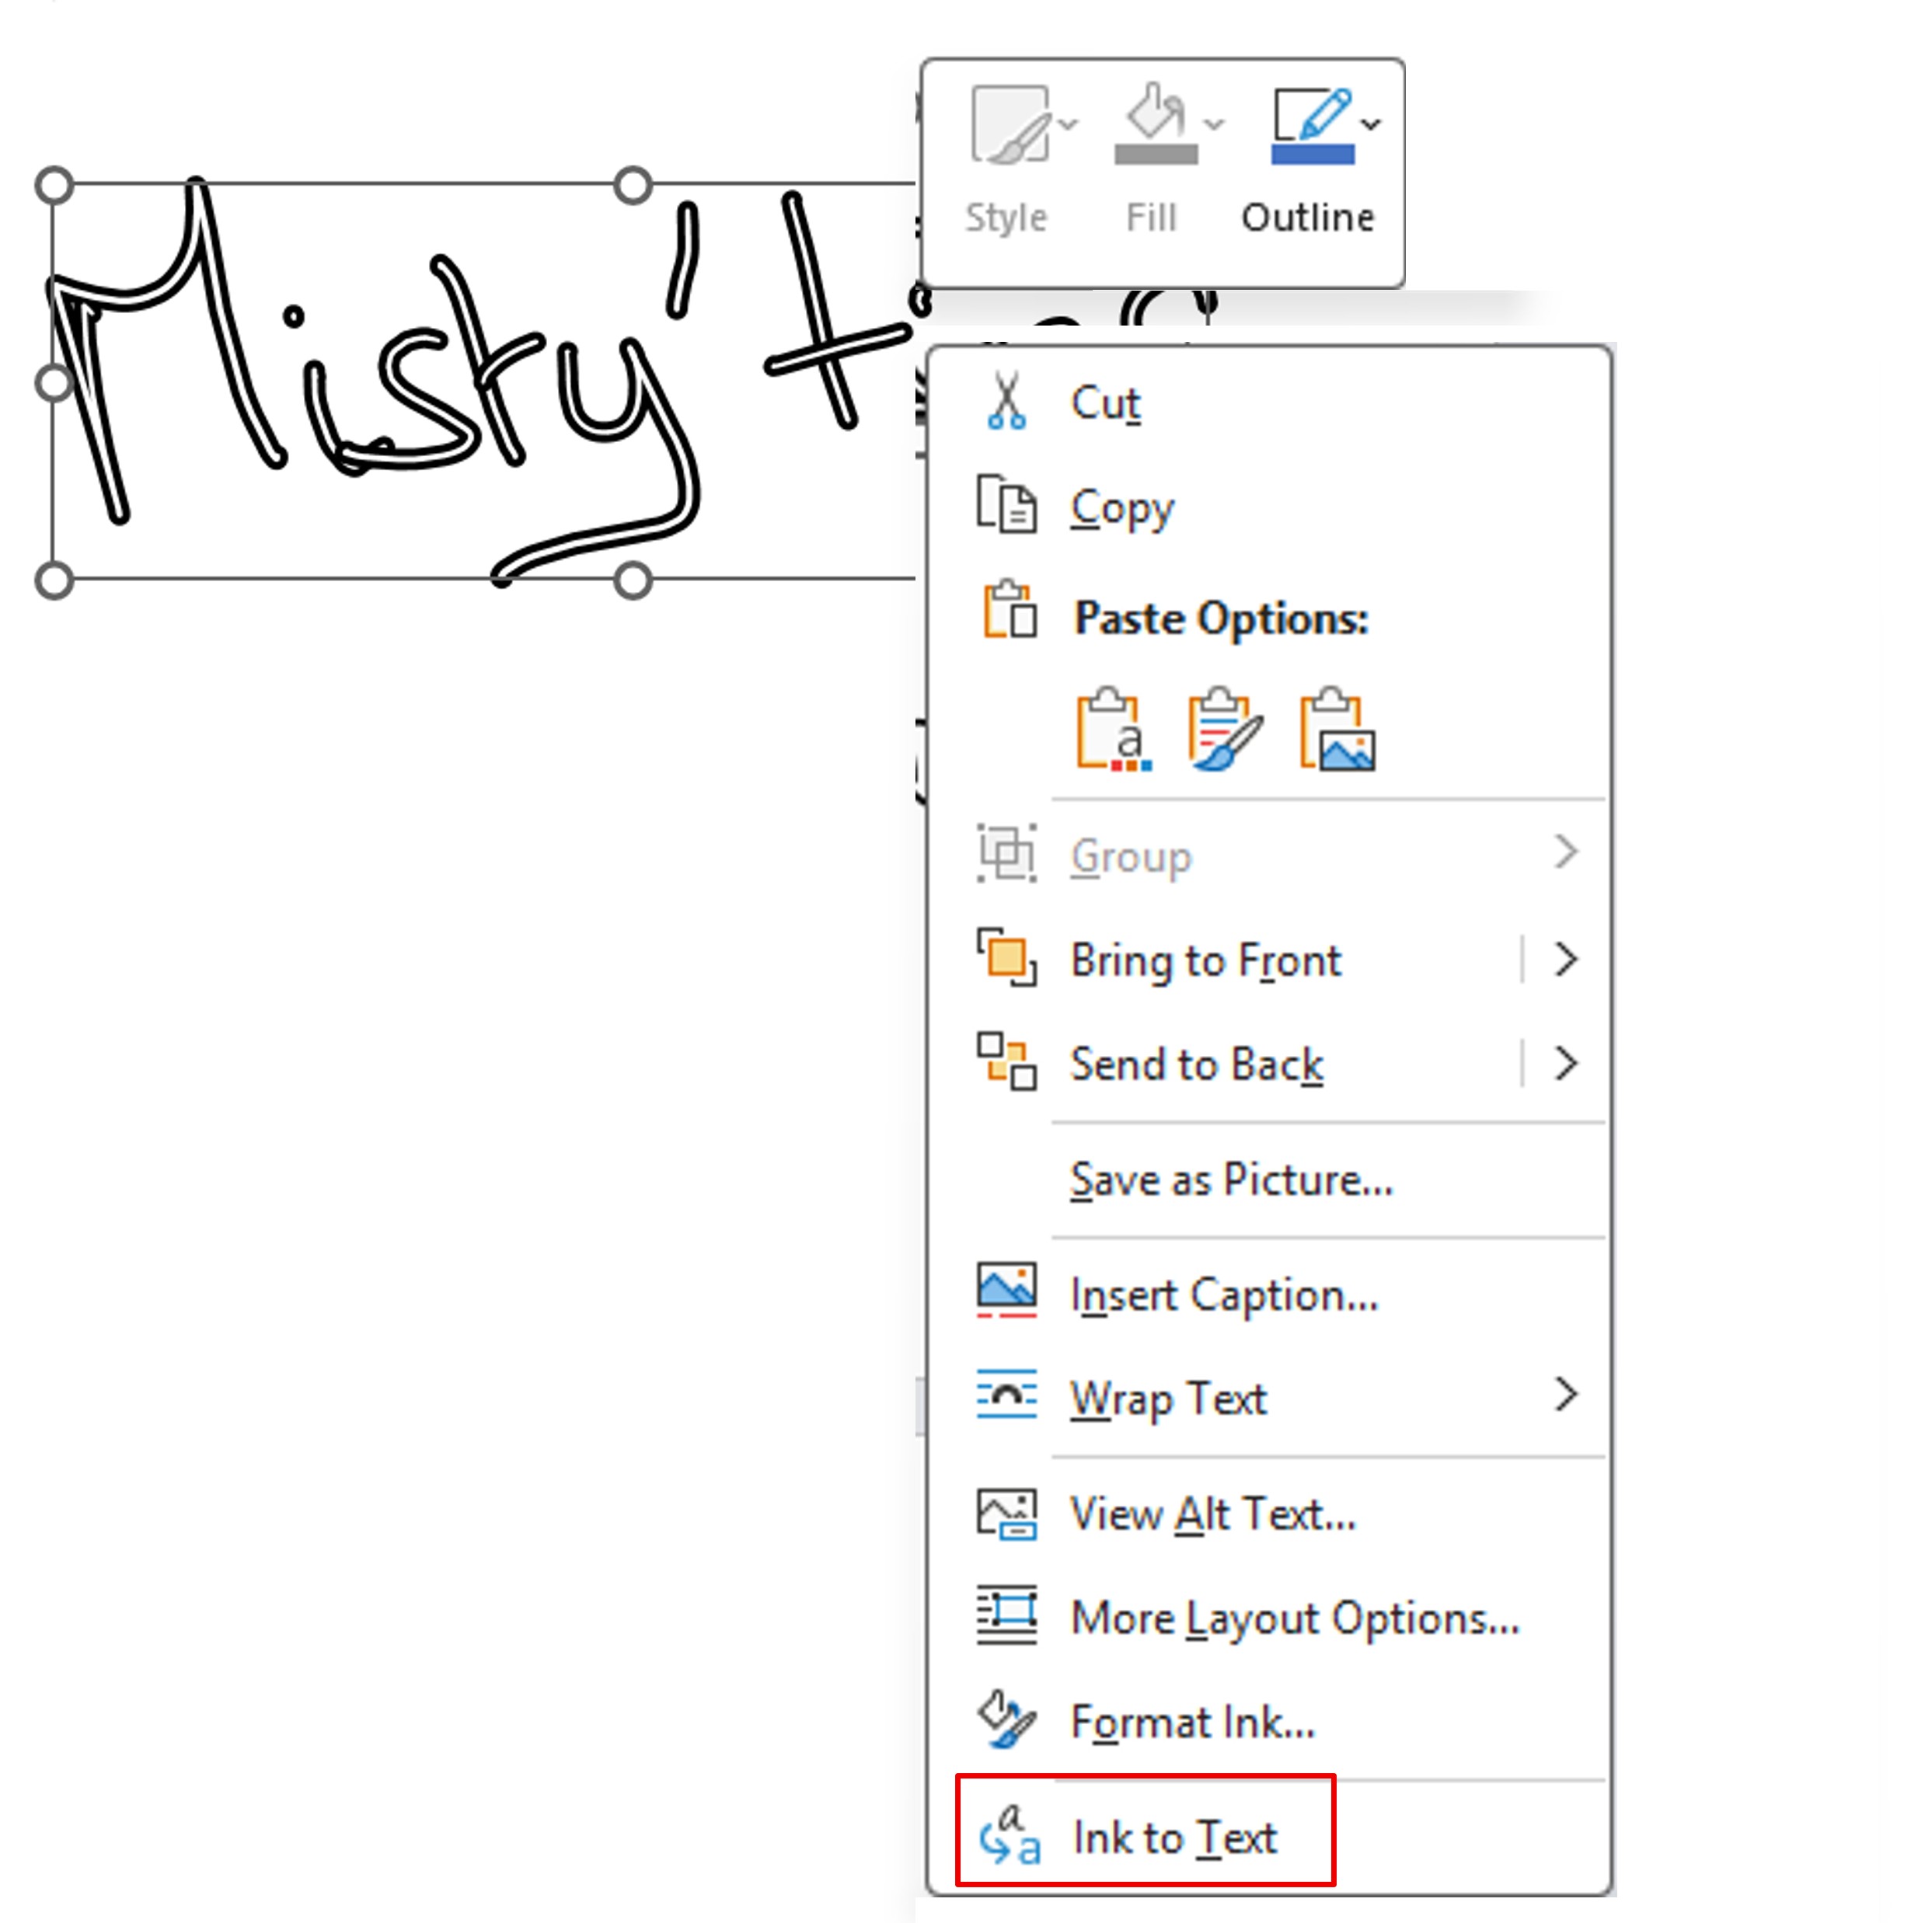The width and height of the screenshot is (1932, 1923).
Task: Choose Copy from the context menu
Action: point(1269,508)
